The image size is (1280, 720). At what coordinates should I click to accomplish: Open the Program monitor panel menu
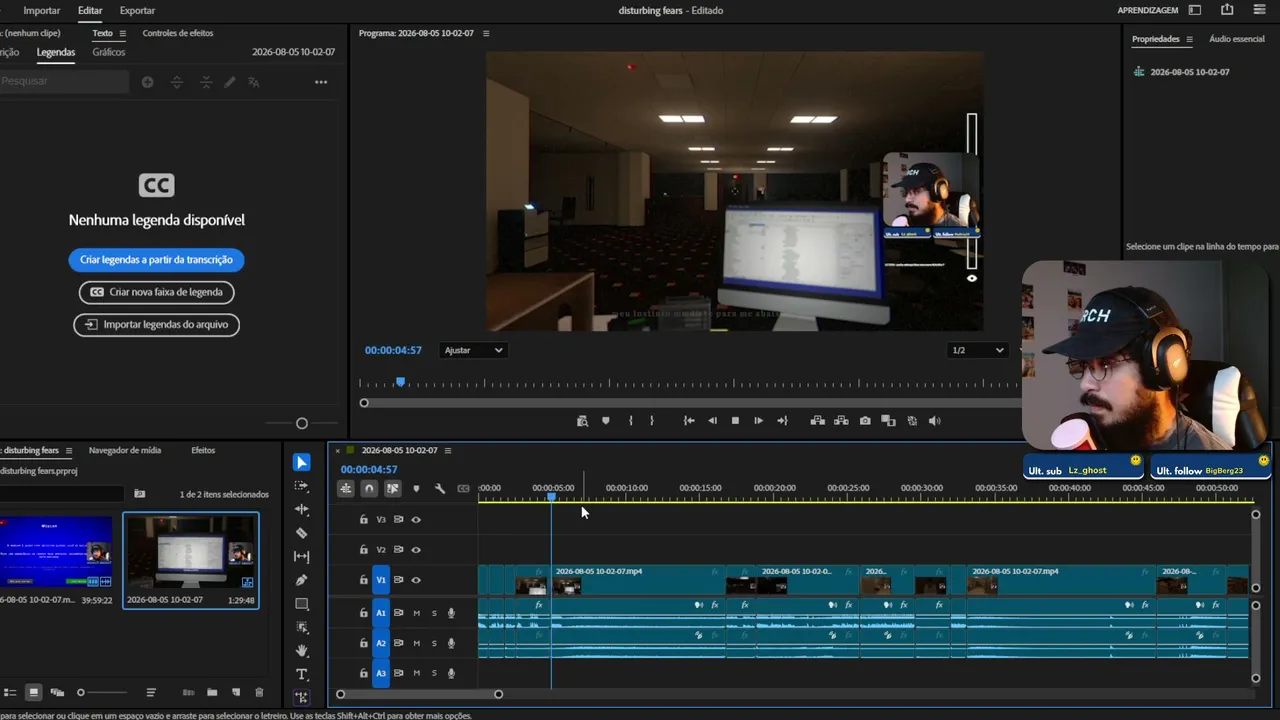pos(486,33)
